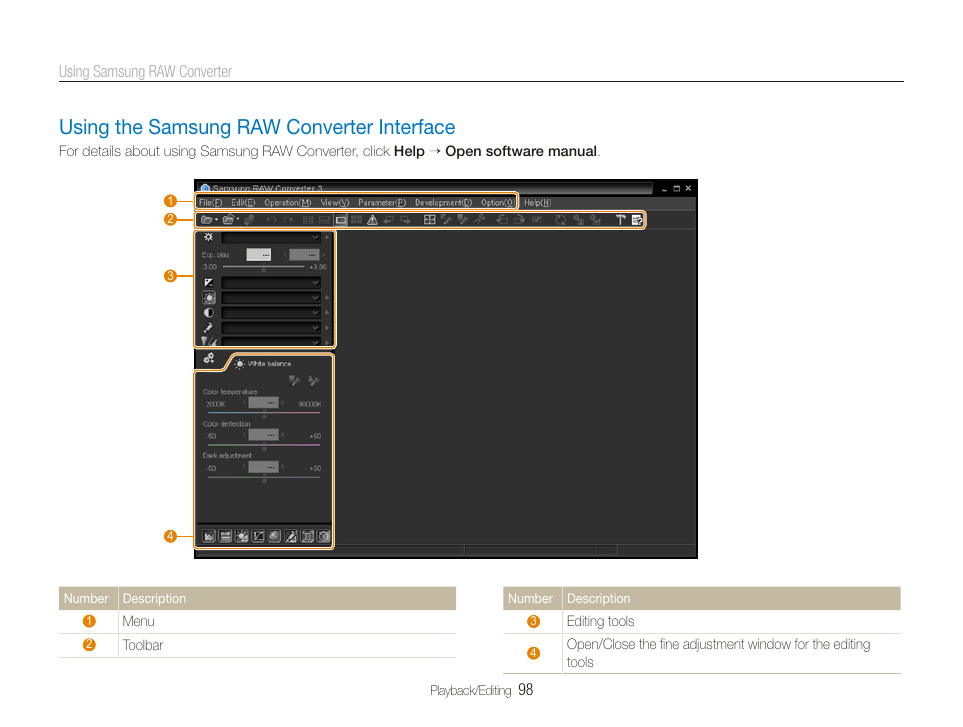
Task: Increase Exp. bias with the right arrow
Action: [x=324, y=254]
